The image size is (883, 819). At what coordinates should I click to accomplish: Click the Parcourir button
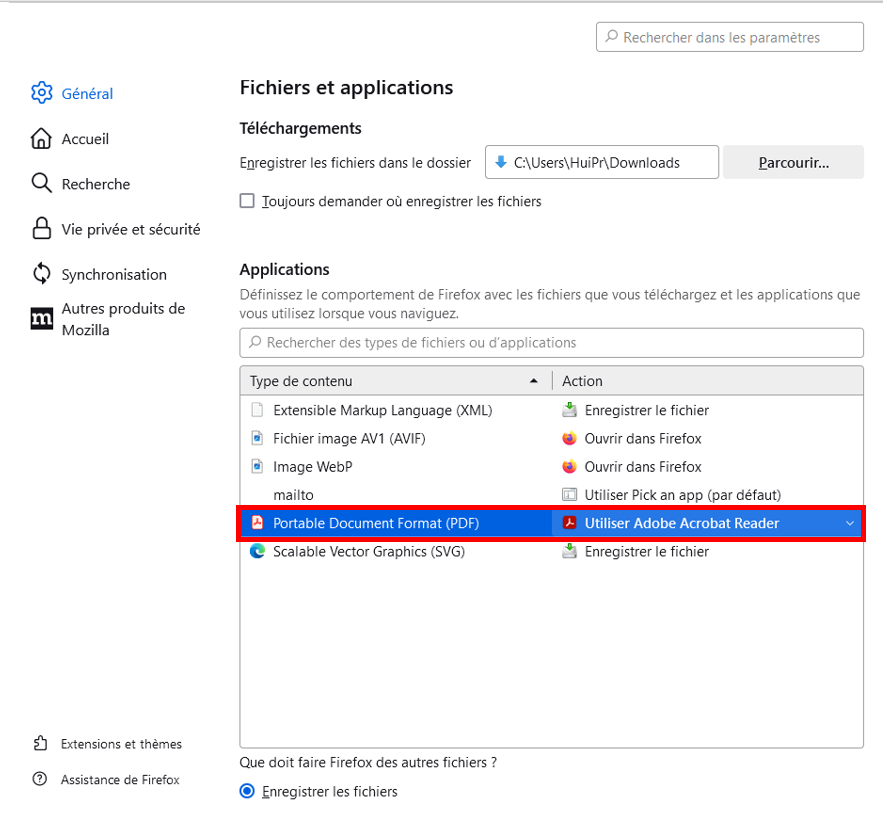click(793, 162)
